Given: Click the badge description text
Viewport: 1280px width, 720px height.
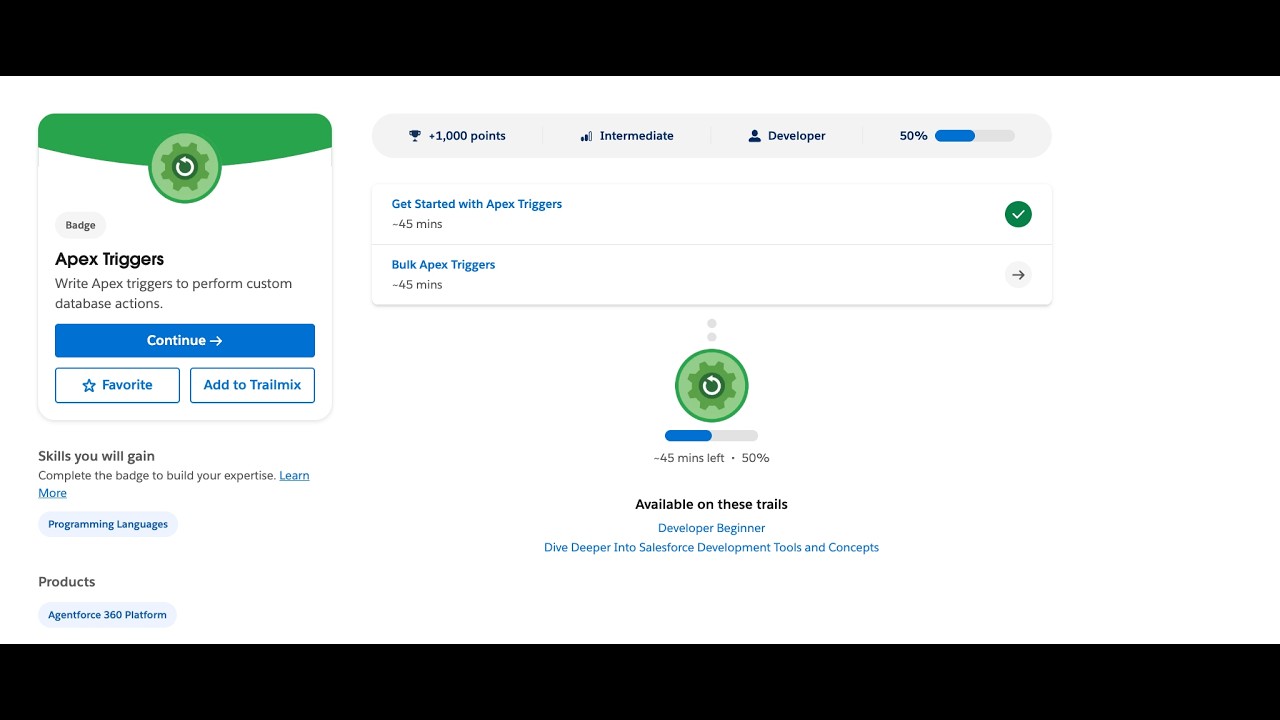Looking at the screenshot, I should (x=174, y=293).
